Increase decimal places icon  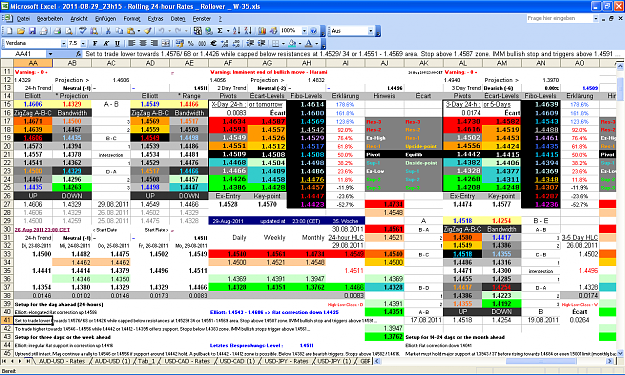(x=224, y=43)
